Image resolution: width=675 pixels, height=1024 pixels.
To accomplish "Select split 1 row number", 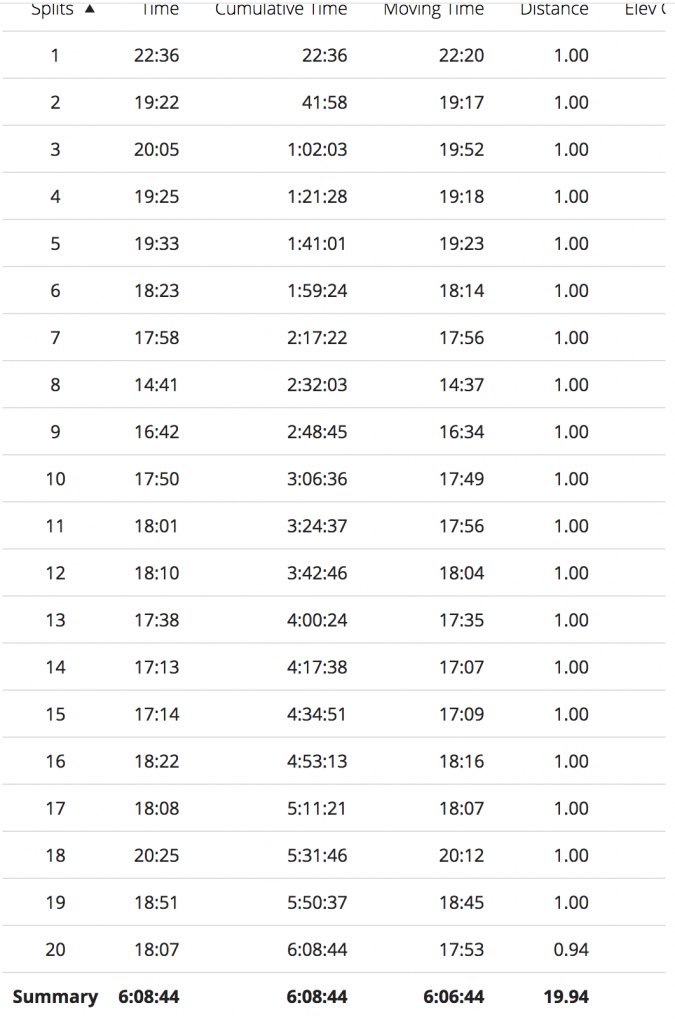I will 55,56.
